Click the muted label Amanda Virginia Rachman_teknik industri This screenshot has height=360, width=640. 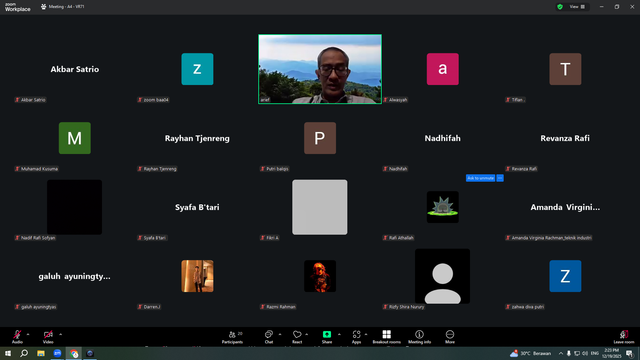tap(549, 238)
